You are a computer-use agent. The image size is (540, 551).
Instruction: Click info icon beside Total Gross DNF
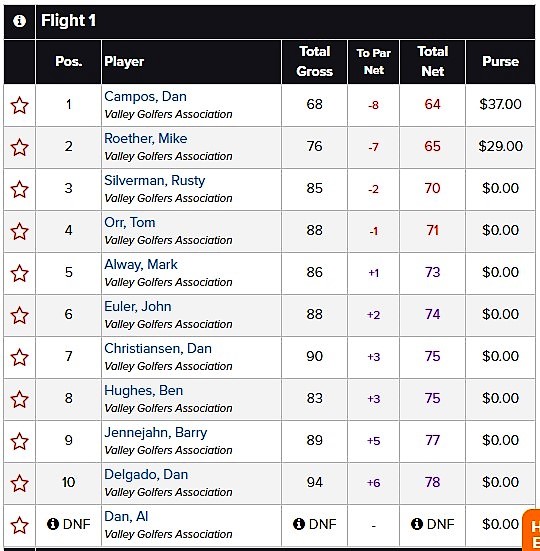click(299, 524)
